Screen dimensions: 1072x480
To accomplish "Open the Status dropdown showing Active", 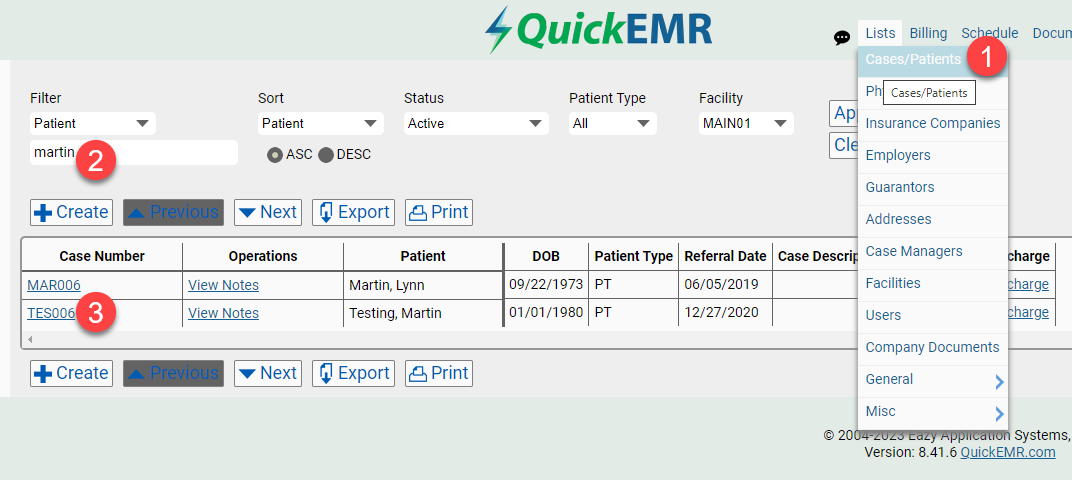I will pyautogui.click(x=476, y=124).
